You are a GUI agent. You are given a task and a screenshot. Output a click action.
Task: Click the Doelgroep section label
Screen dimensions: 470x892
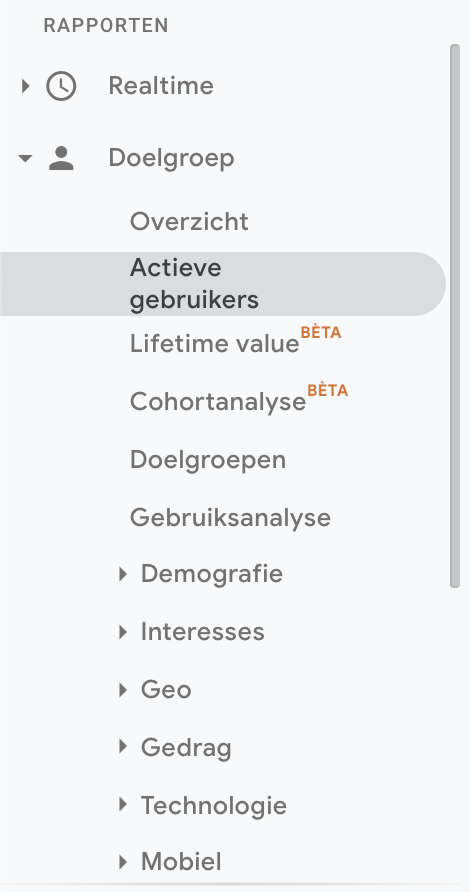pos(171,158)
